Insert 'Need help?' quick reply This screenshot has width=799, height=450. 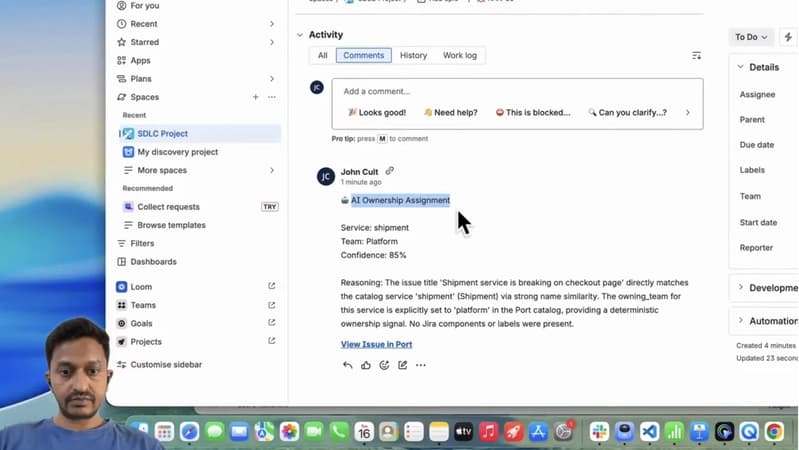[451, 113]
